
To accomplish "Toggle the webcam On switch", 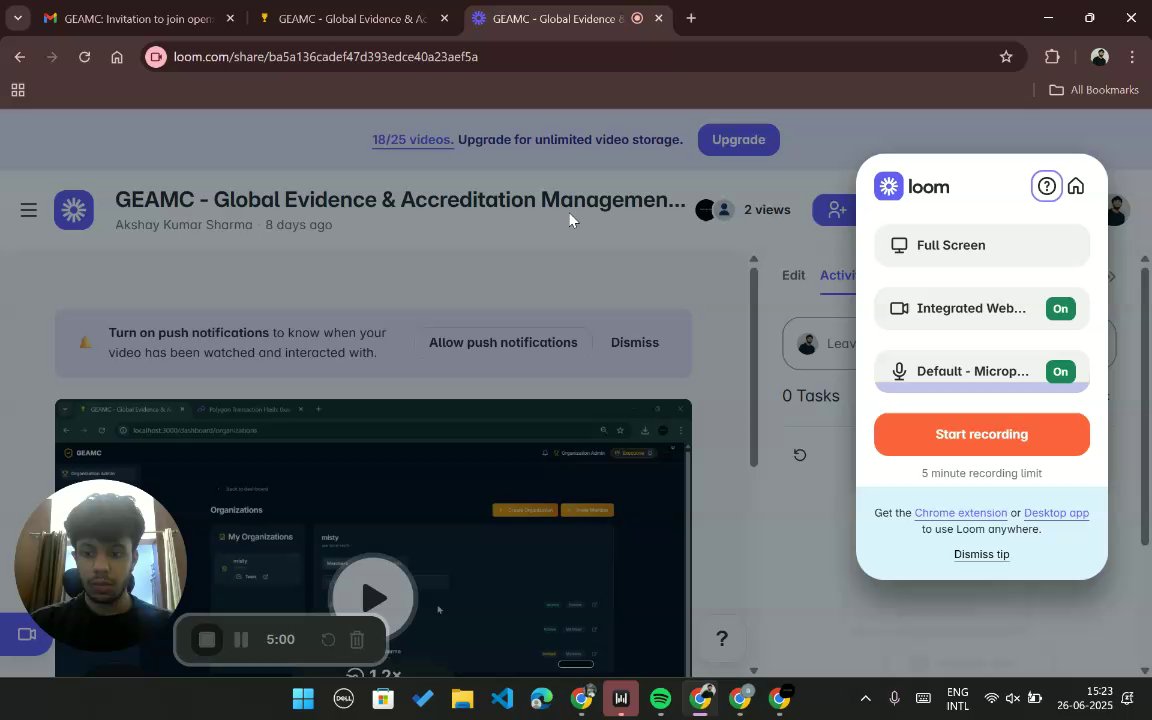I will point(1060,309).
